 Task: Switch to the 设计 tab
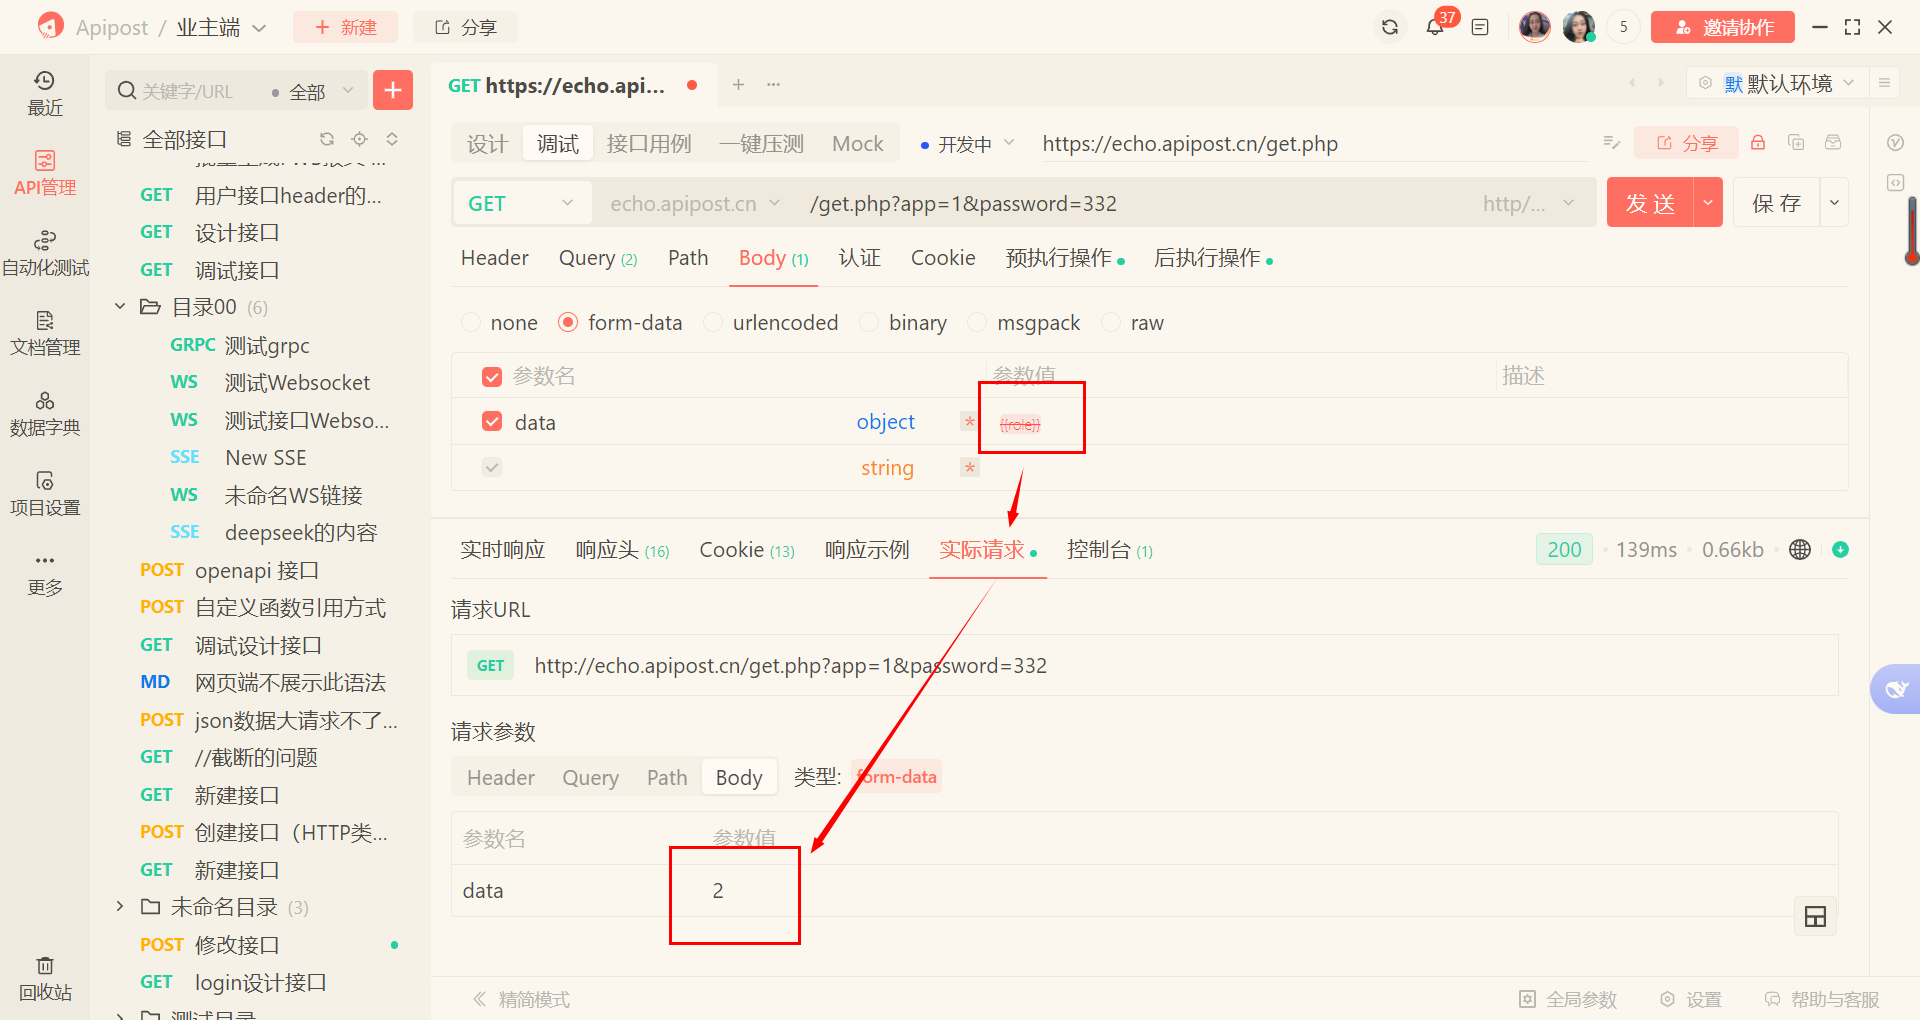point(488,143)
